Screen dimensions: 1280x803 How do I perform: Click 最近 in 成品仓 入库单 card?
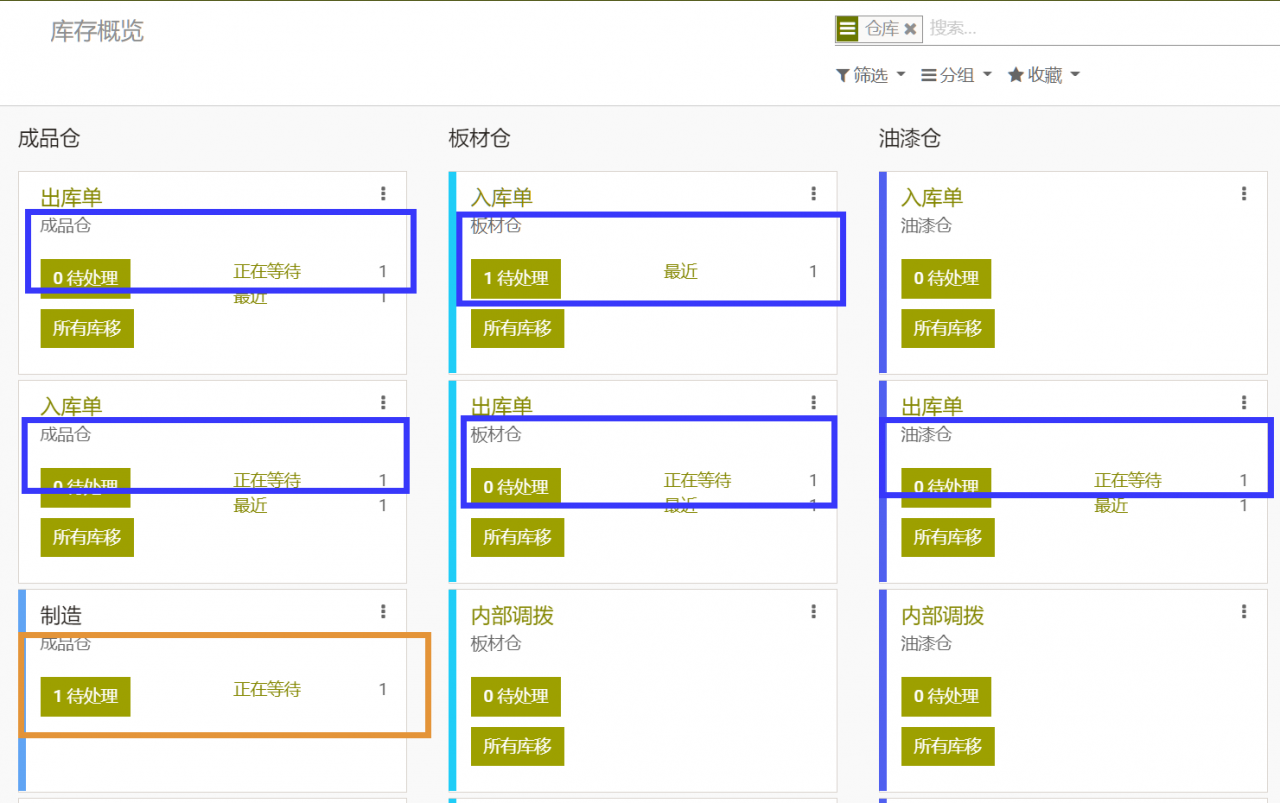click(251, 505)
